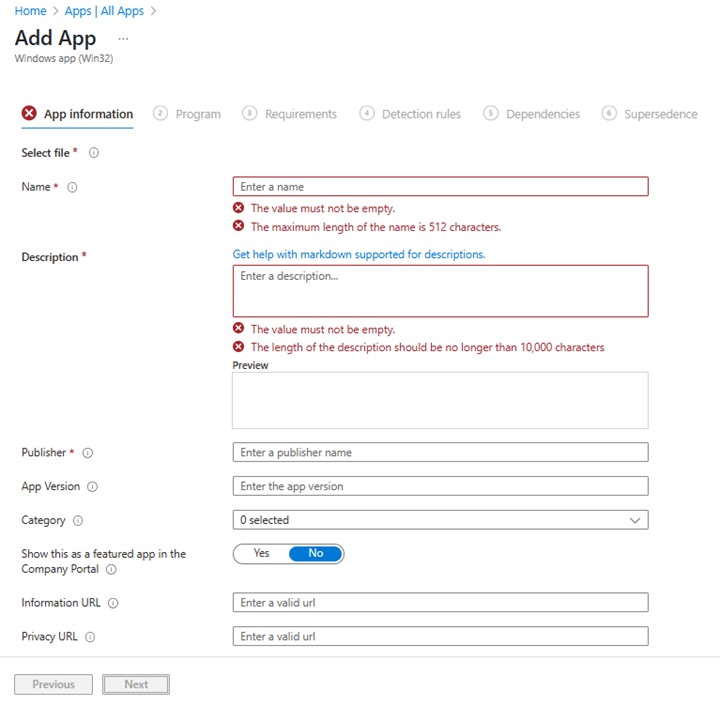Screen dimensions: 720x707
Task: Click the info icon next to Name
Action: tap(72, 187)
